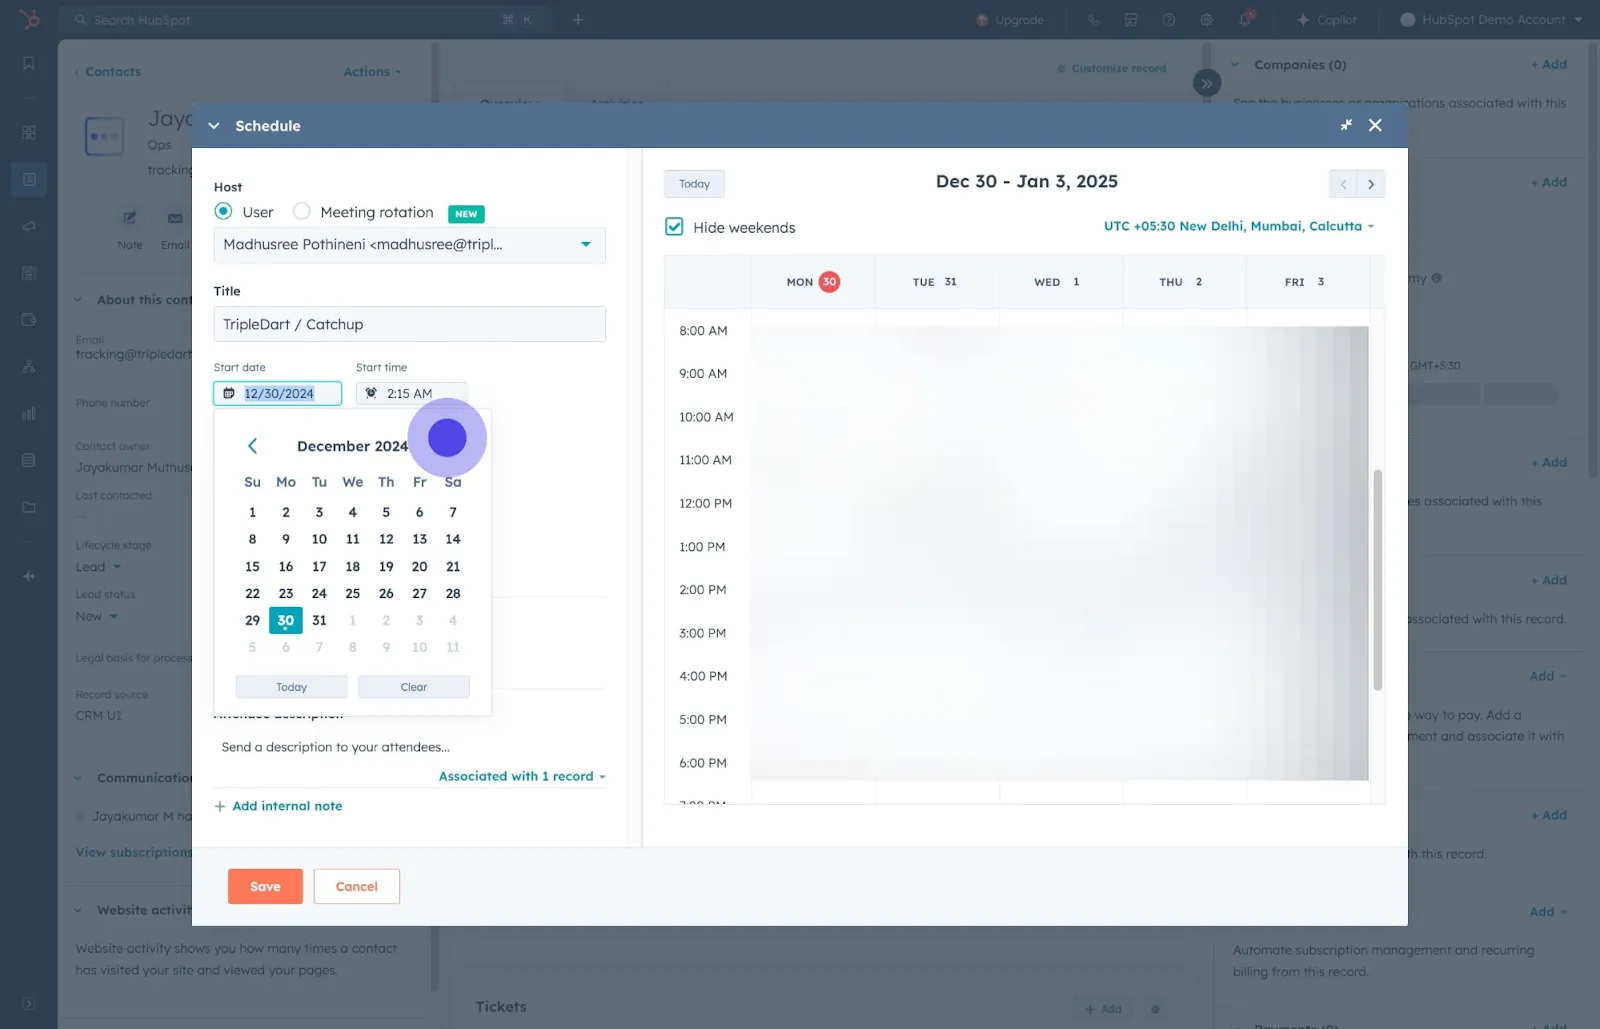
Task: Open Copilot from top bar
Action: point(1327,20)
